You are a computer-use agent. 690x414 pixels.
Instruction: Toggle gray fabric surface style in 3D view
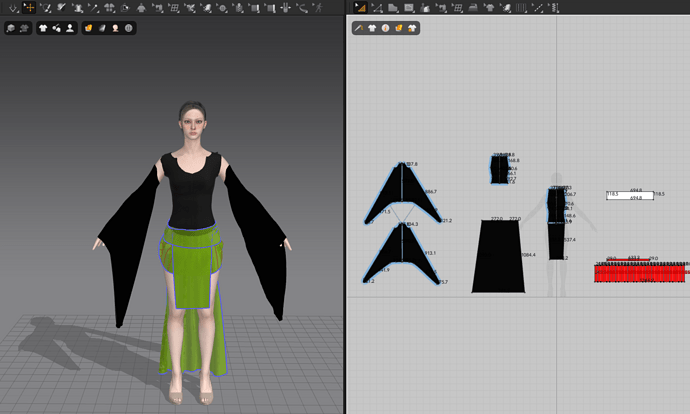click(102, 28)
